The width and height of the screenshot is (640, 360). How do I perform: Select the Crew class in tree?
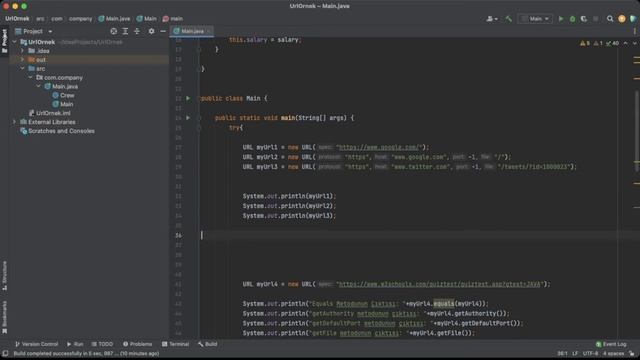click(63, 96)
